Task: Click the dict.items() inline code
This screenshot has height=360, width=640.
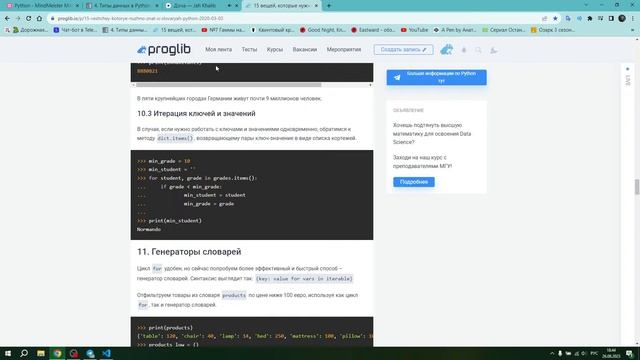Action: coord(175,138)
